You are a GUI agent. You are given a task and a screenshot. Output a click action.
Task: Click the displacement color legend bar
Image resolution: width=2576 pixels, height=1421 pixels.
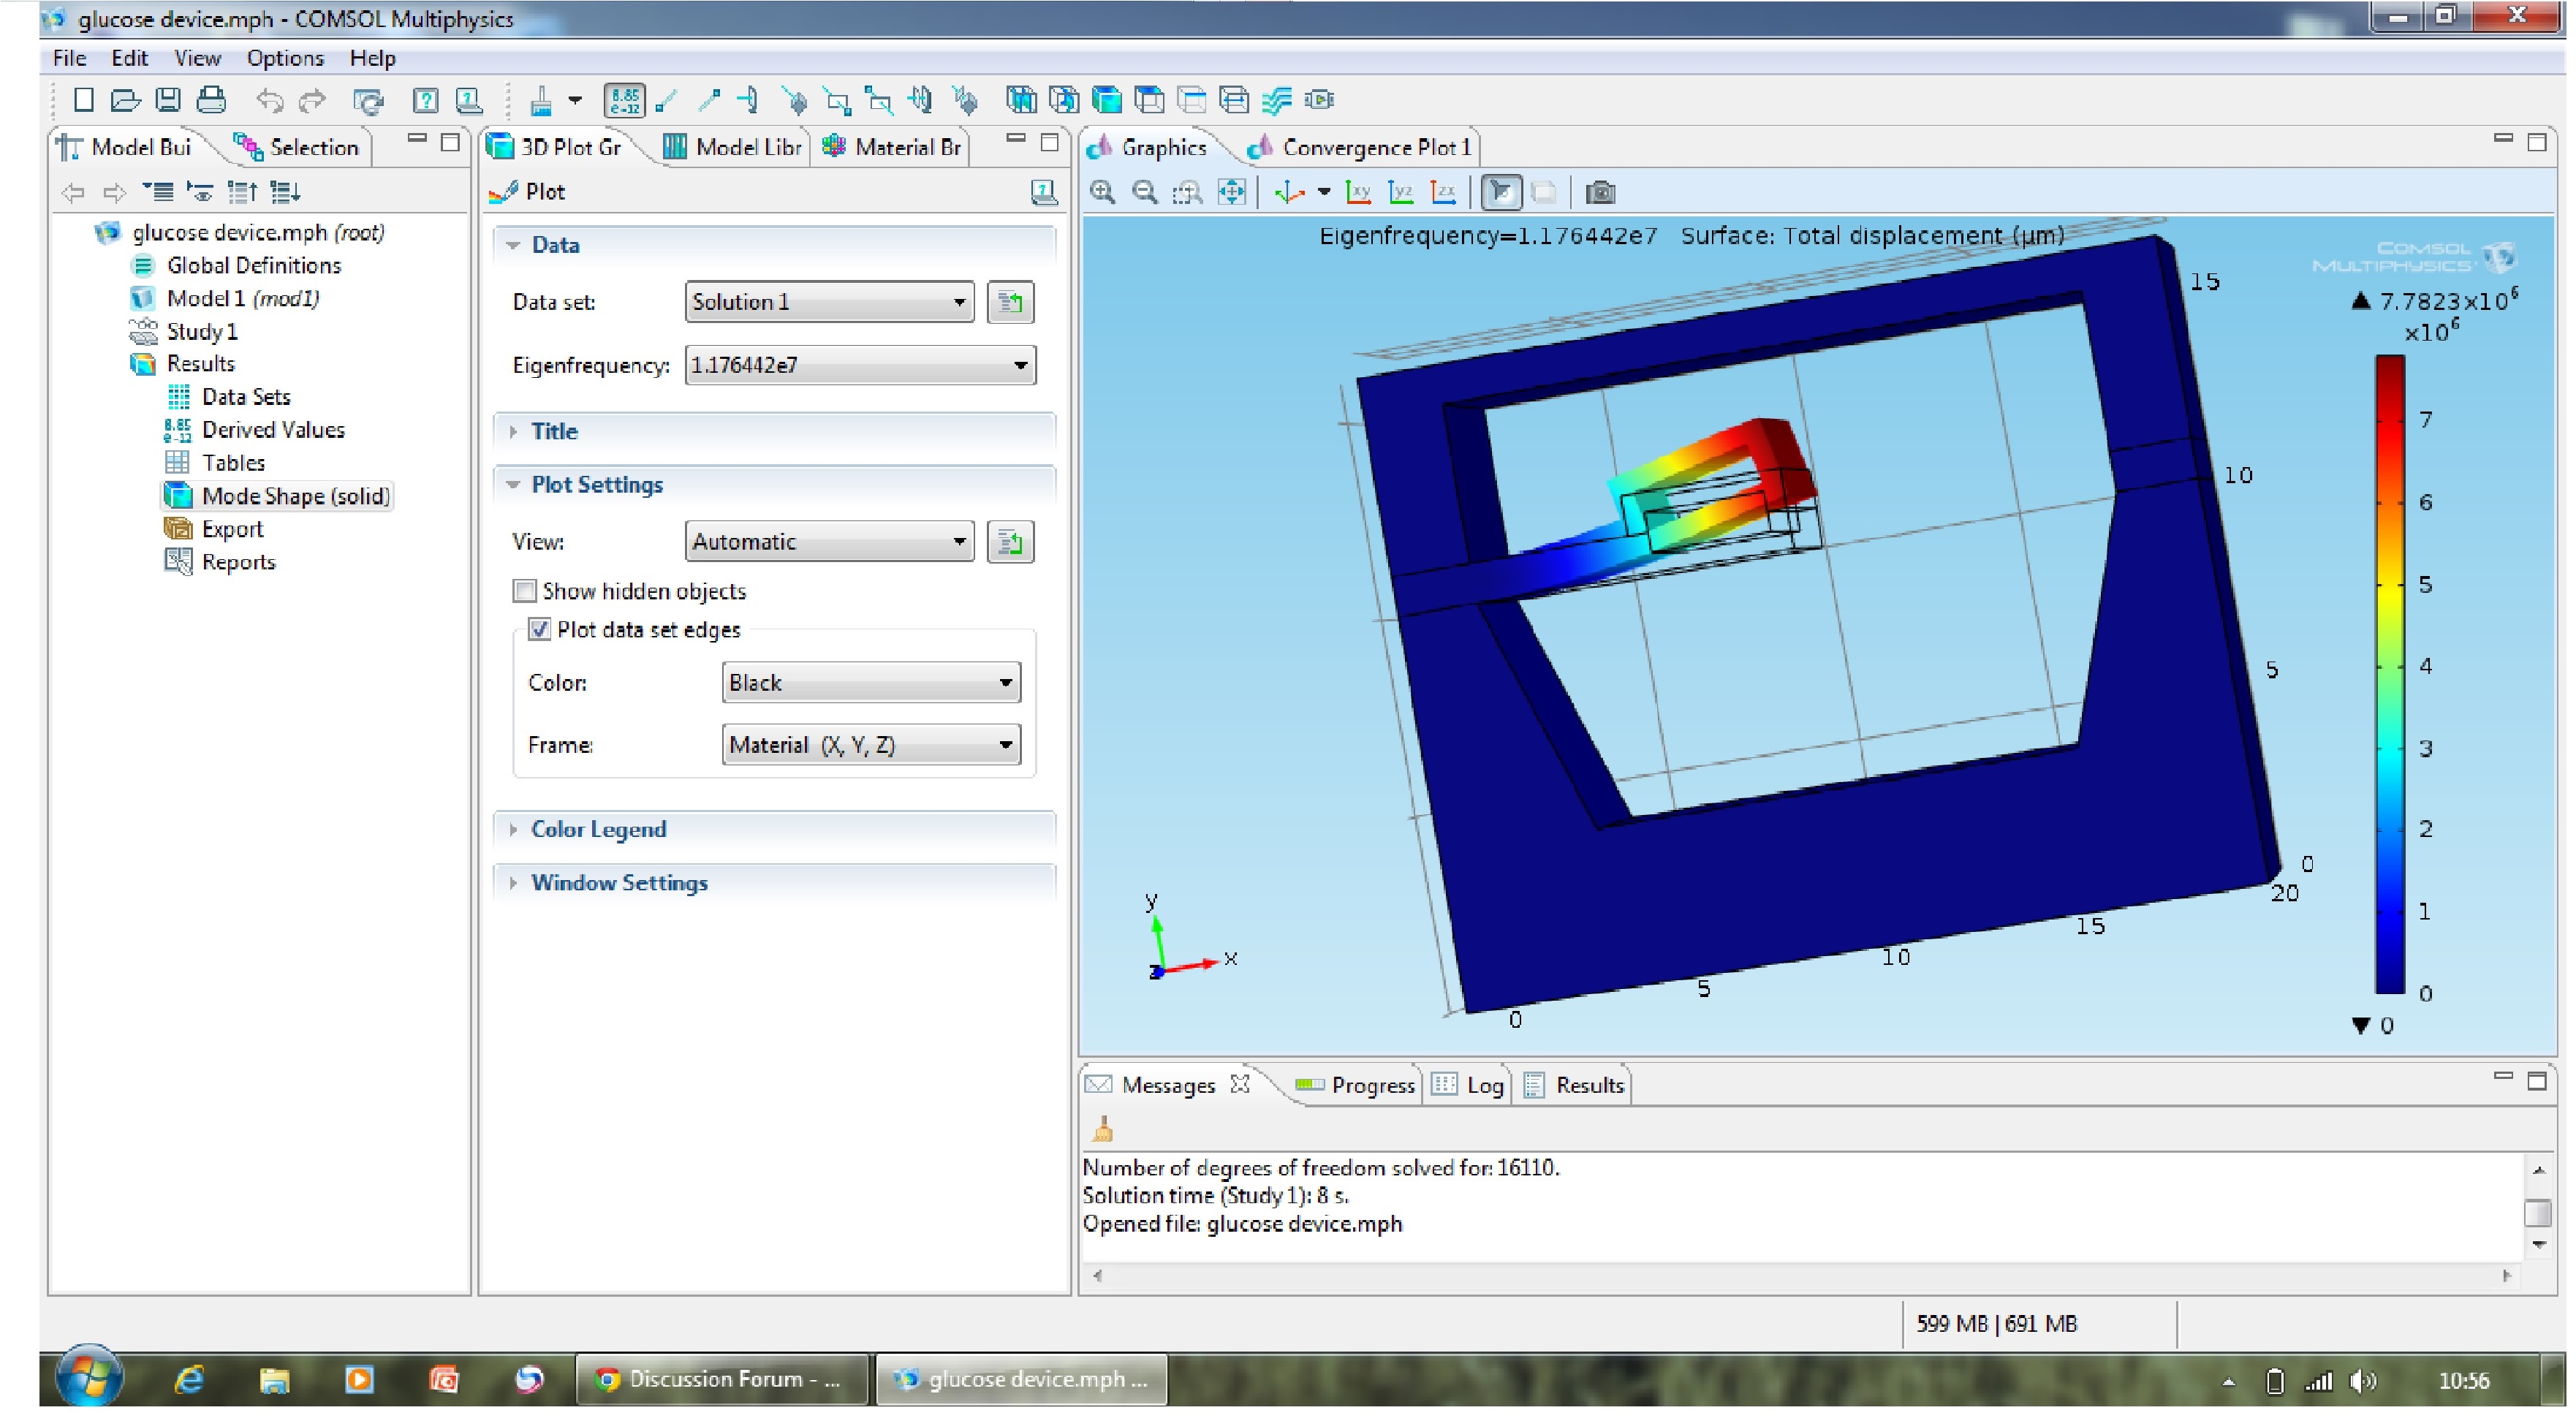coord(2391,674)
